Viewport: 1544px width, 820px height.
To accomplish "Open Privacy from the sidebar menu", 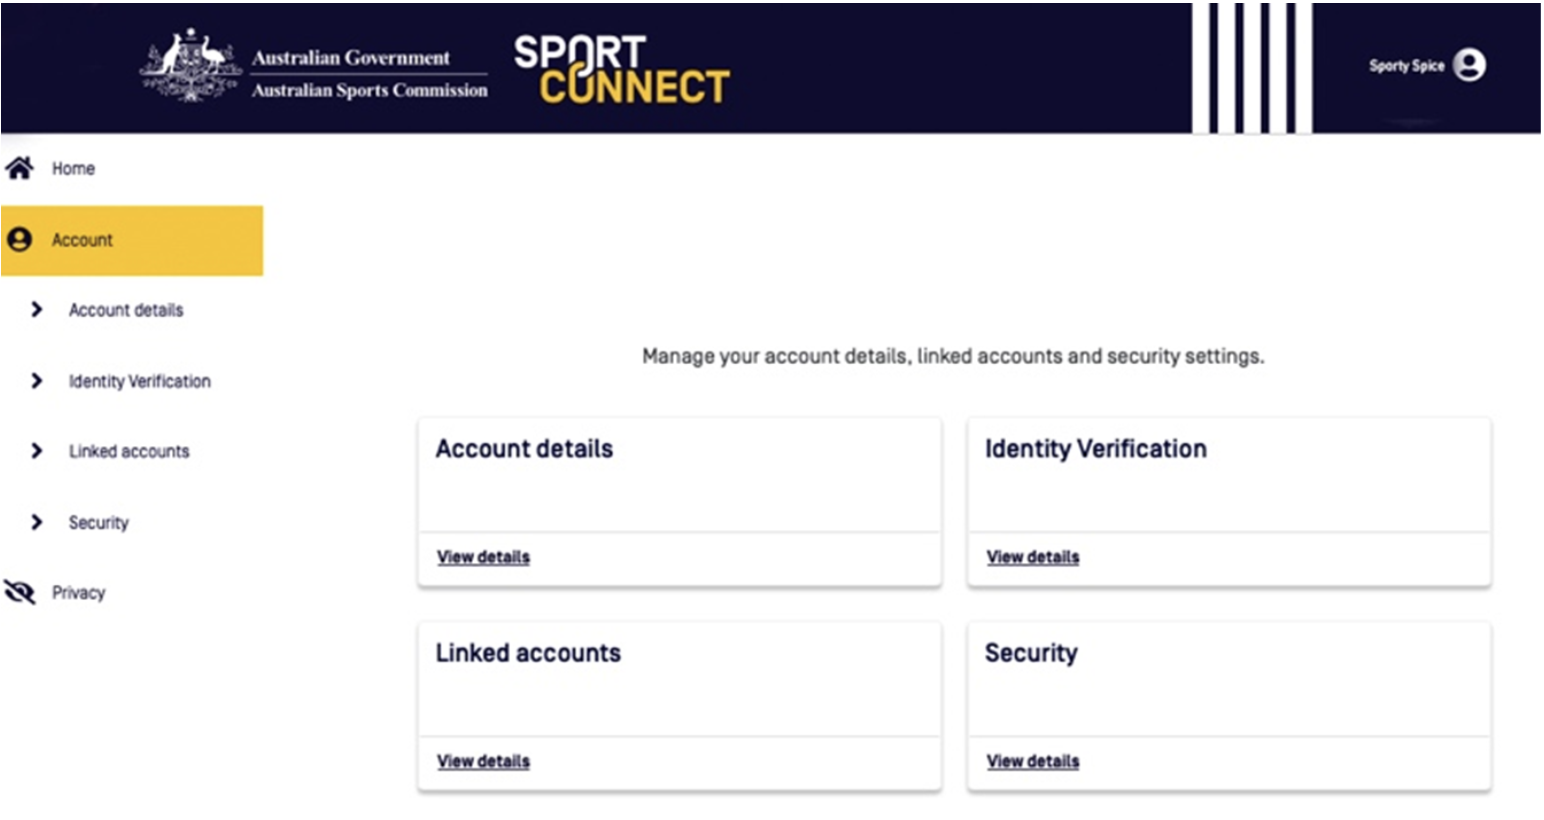I will pos(78,593).
